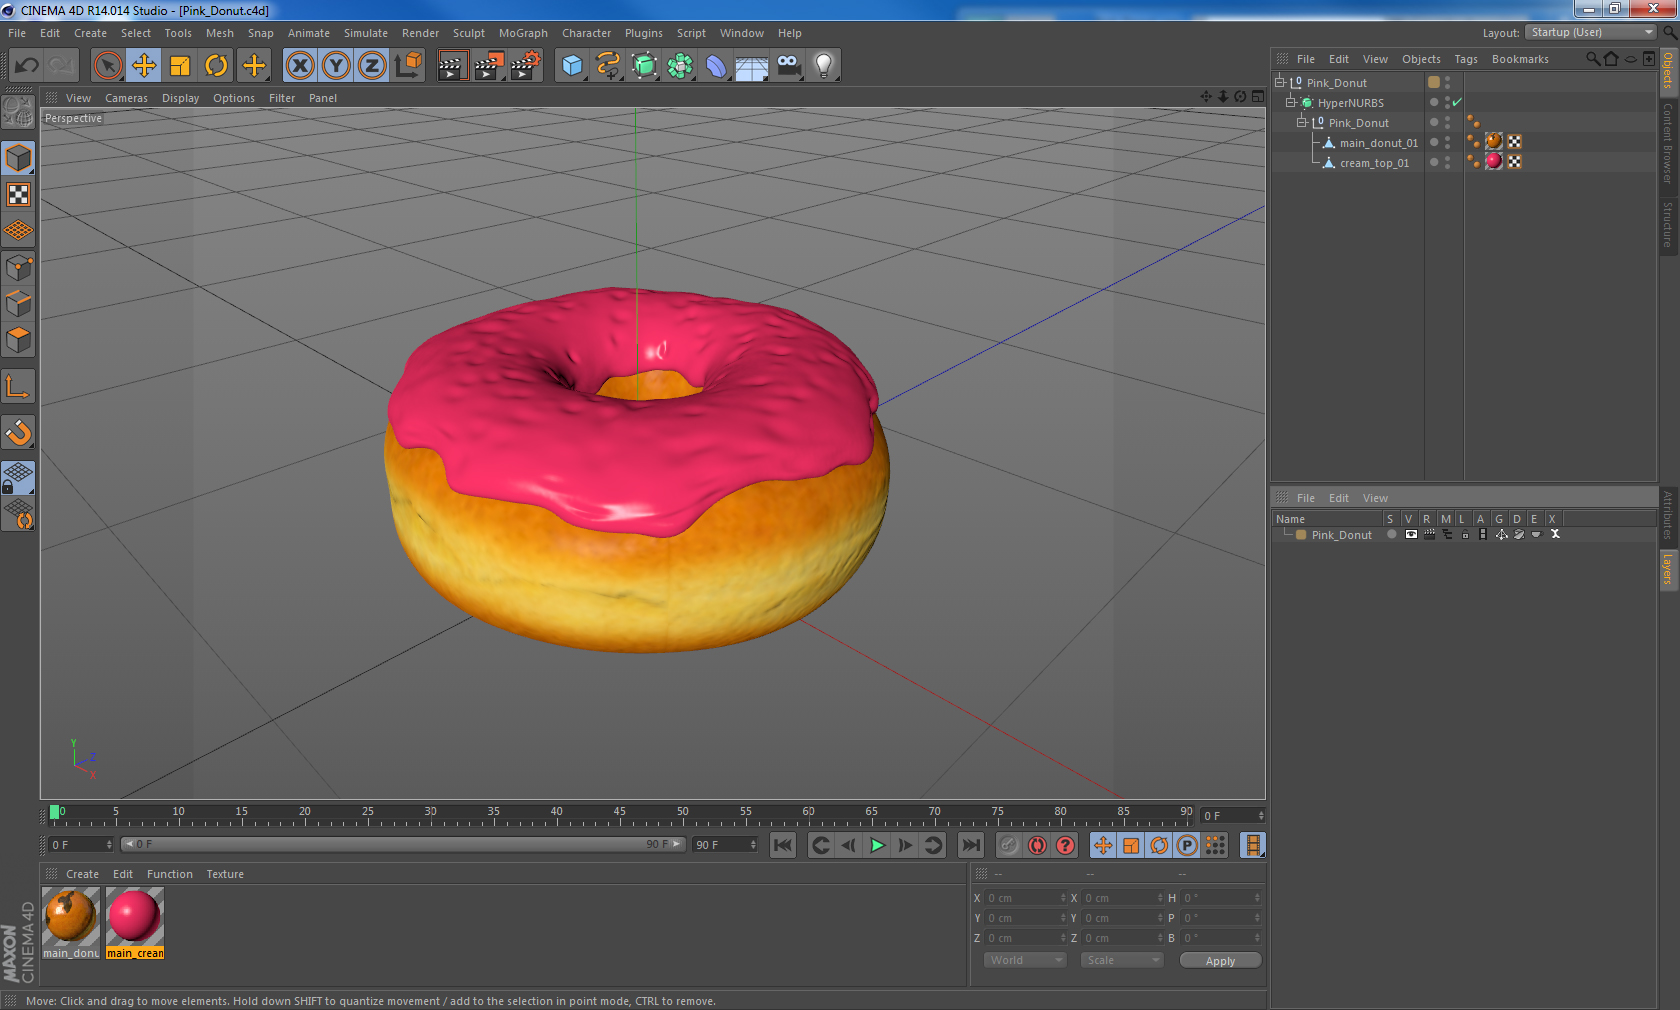Open the Edit Render Settings icon

(x=526, y=66)
